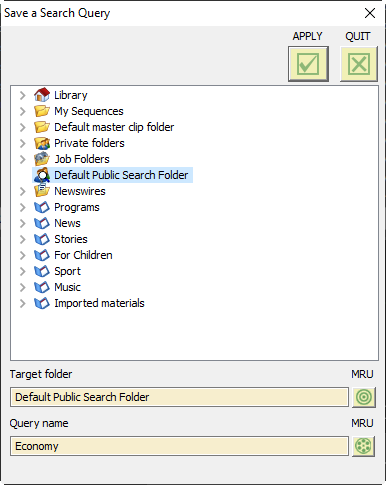Click the For Children book icon
386x485 pixels.
[42, 255]
